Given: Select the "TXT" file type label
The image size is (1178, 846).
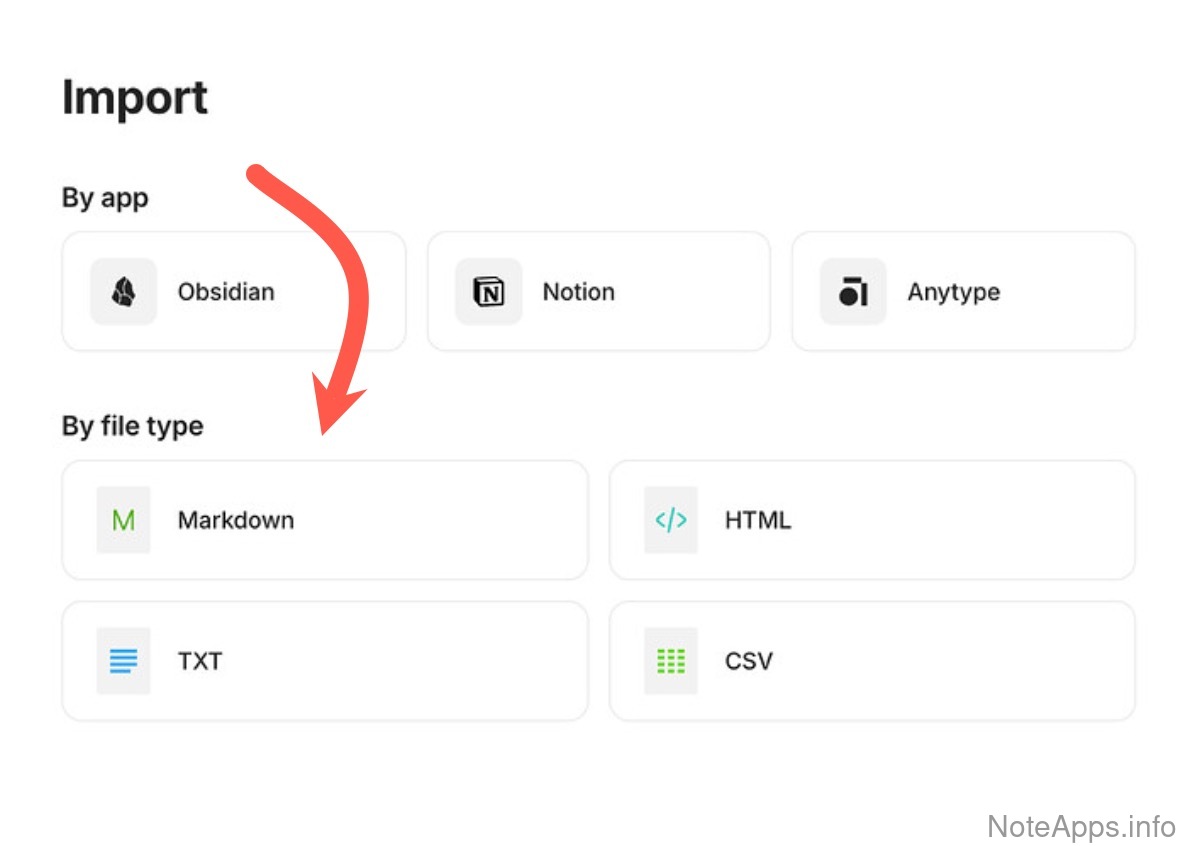Looking at the screenshot, I should click(200, 661).
